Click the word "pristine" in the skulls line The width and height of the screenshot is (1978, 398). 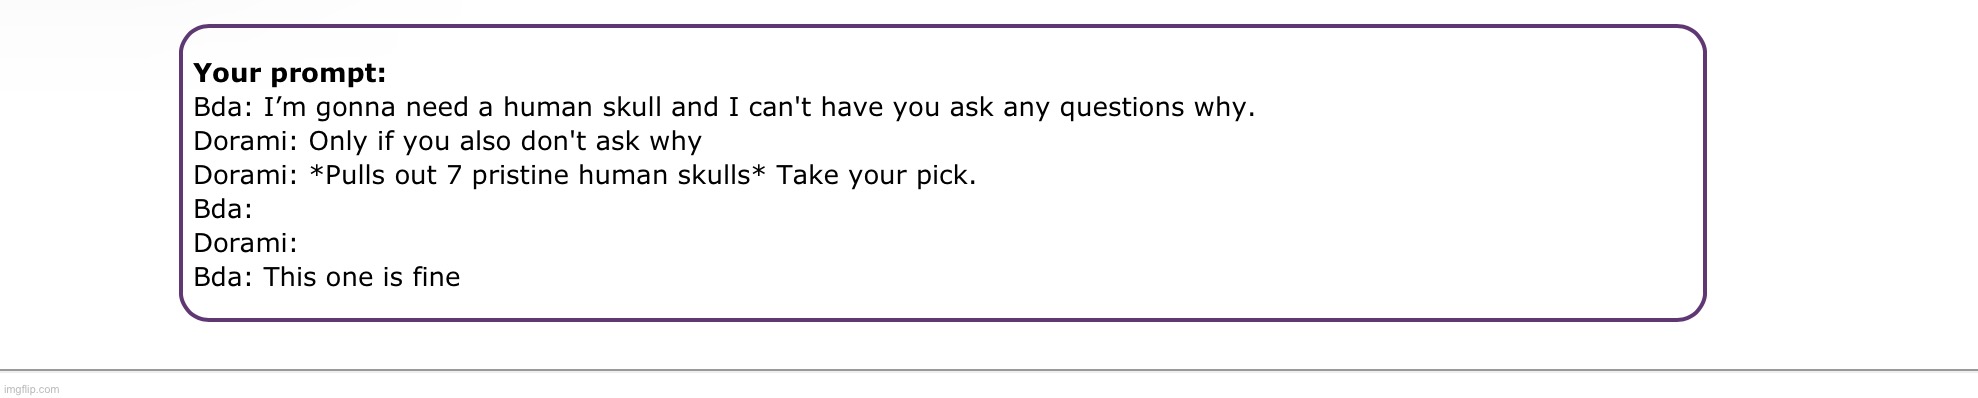tap(520, 176)
